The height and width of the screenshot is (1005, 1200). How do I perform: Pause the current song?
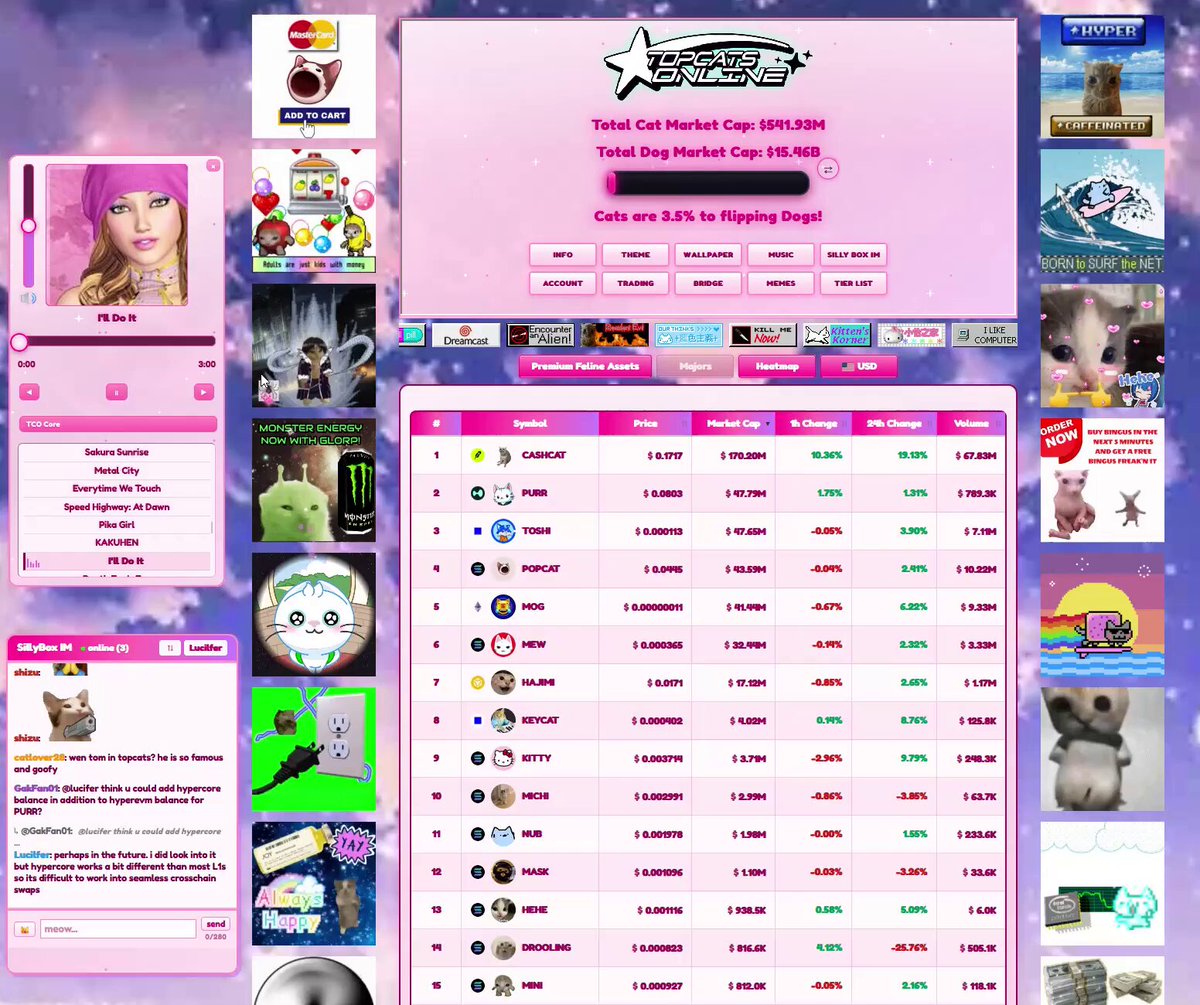click(116, 392)
